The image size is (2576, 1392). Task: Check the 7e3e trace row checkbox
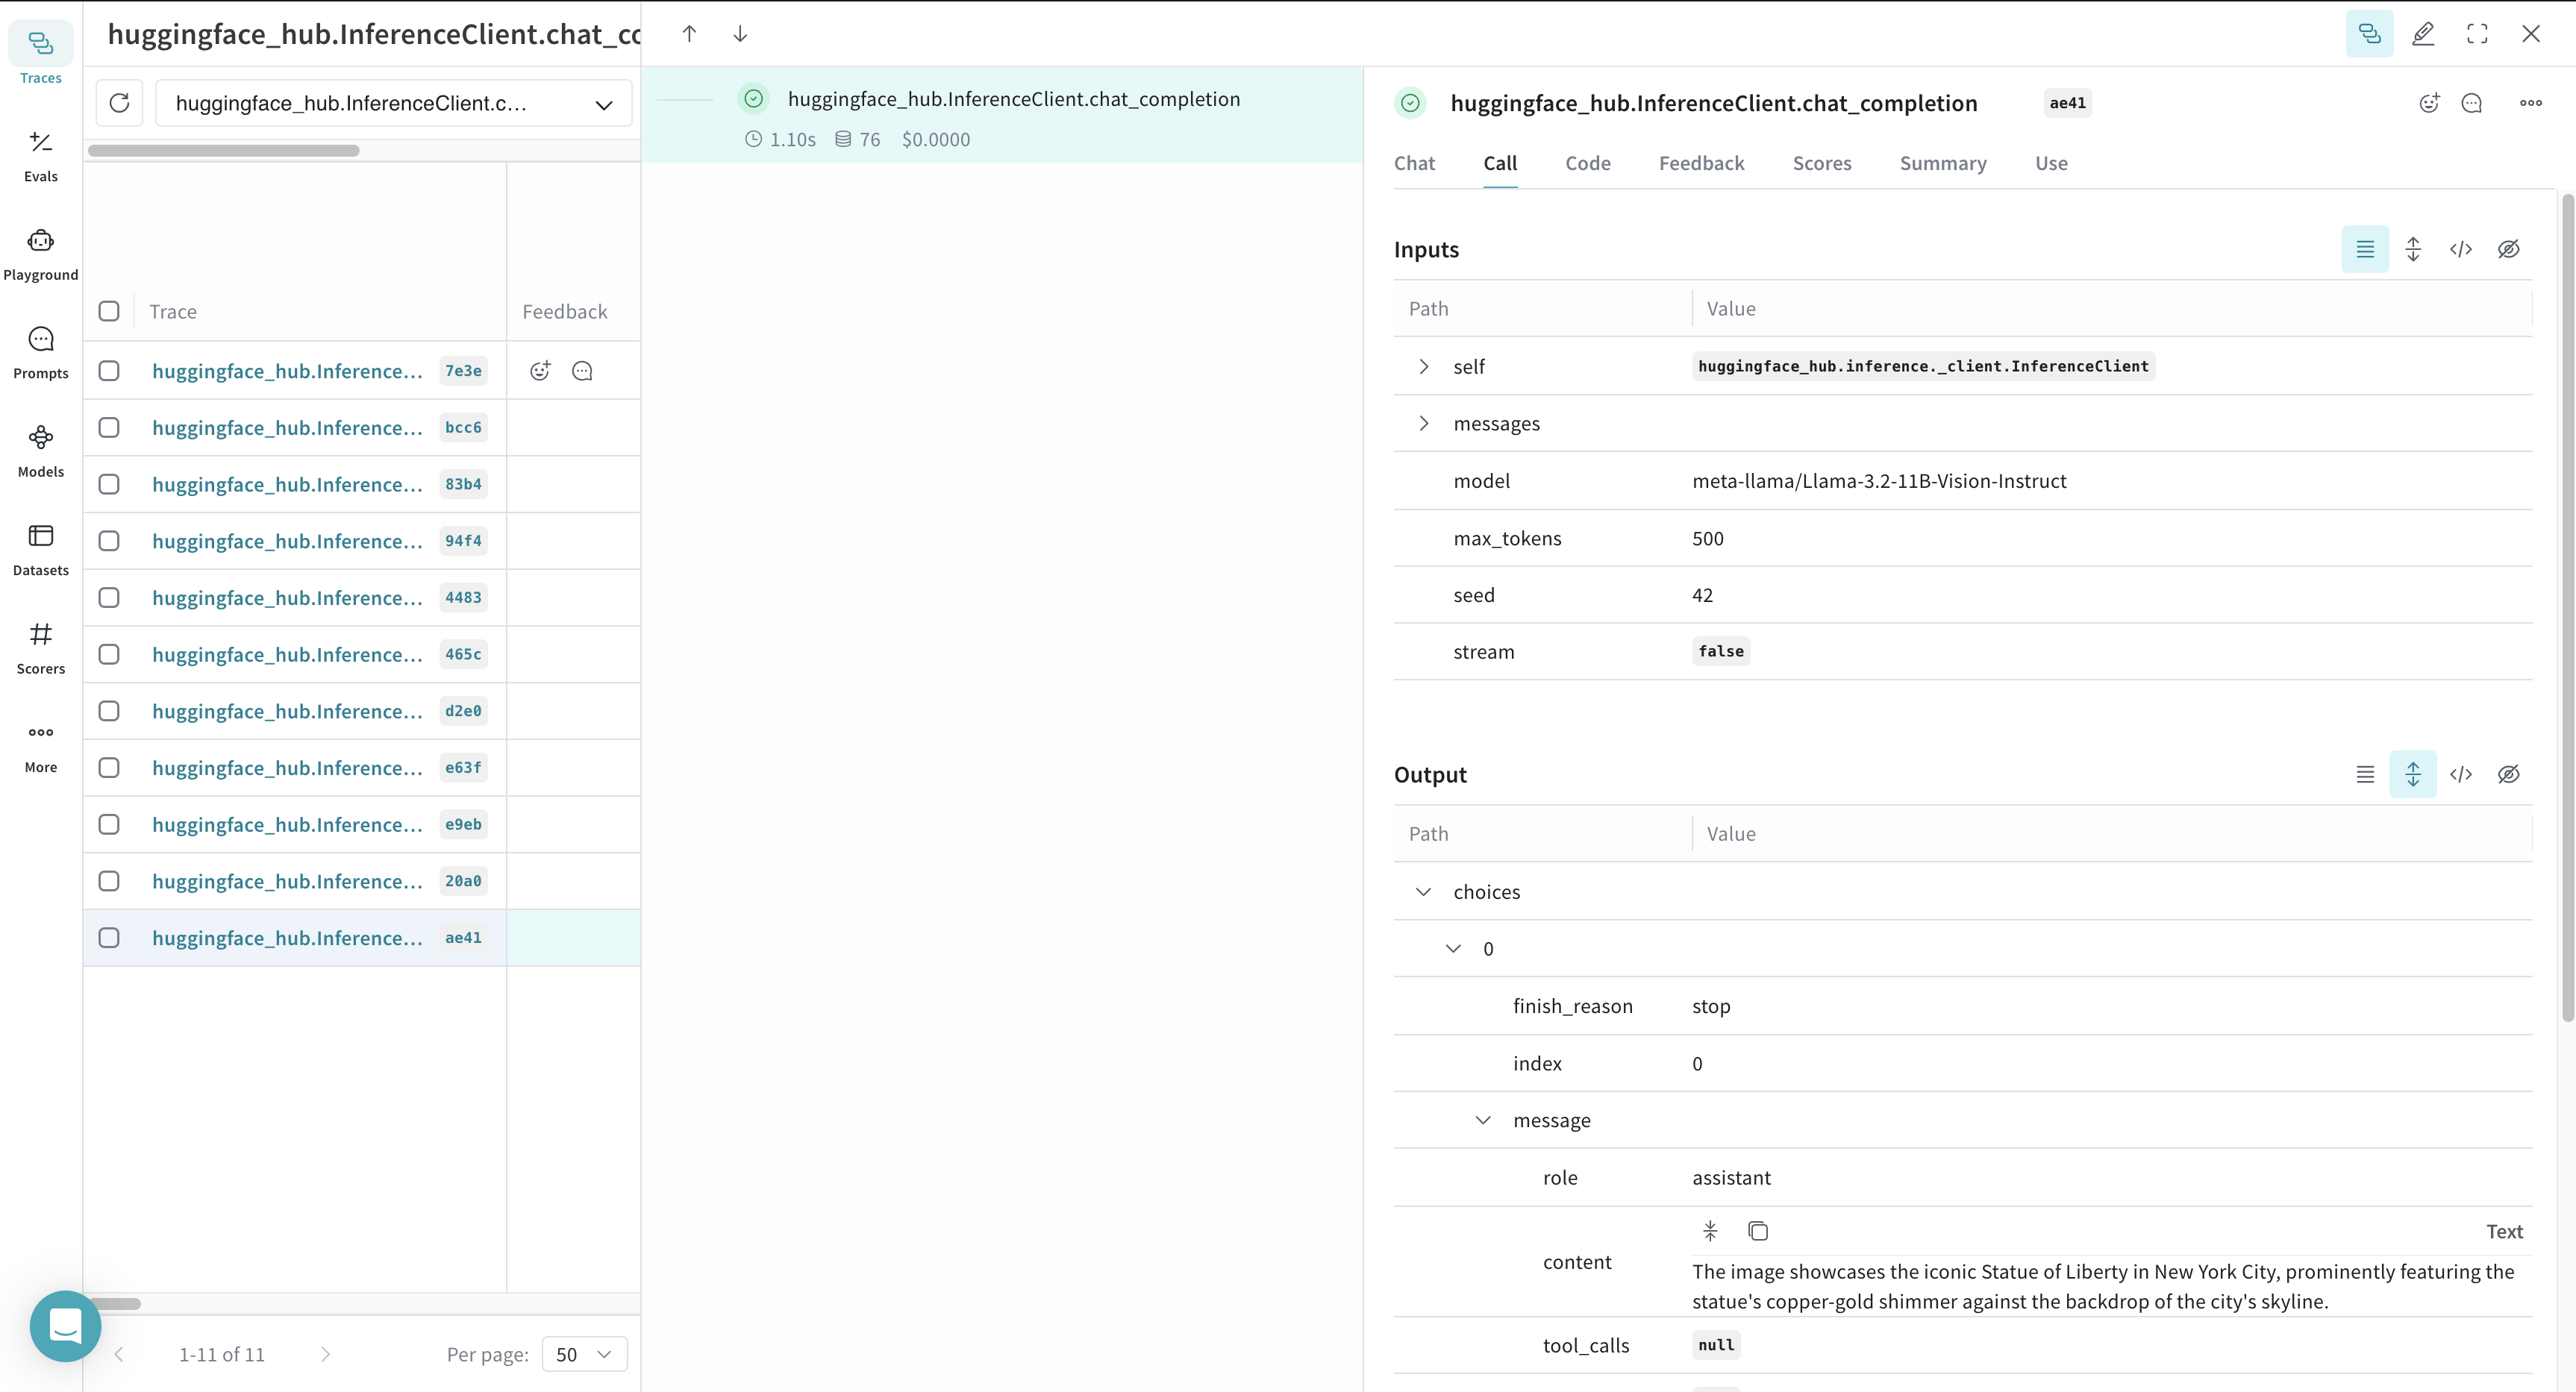[109, 371]
